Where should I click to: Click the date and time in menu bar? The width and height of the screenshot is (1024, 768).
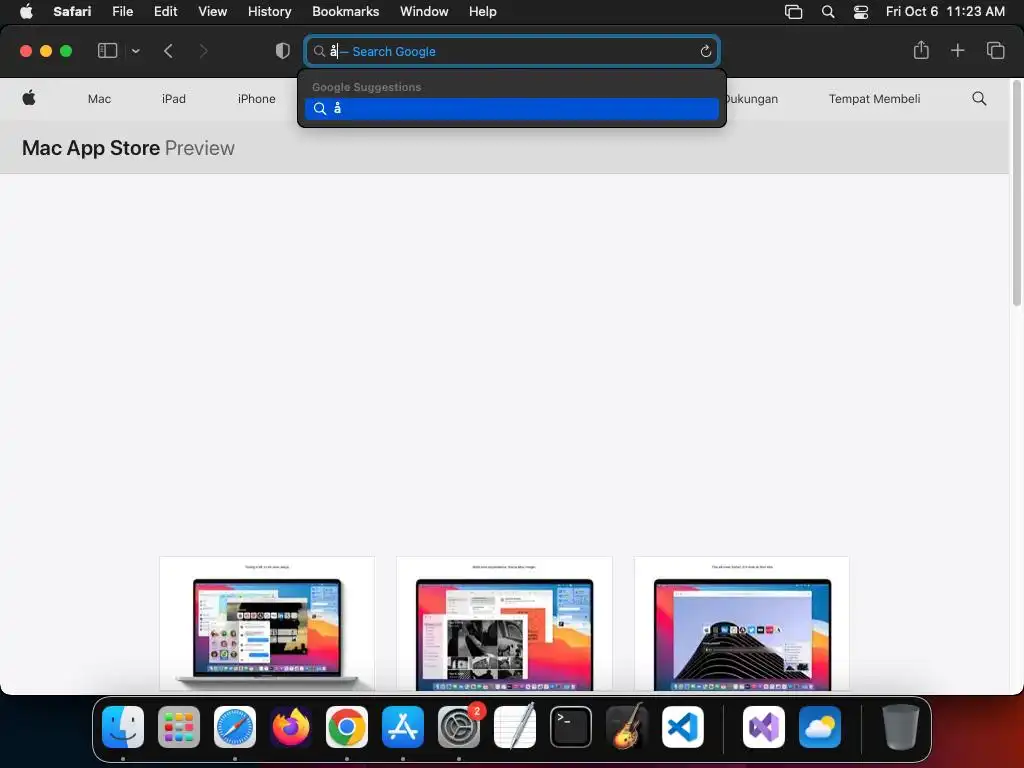click(945, 11)
